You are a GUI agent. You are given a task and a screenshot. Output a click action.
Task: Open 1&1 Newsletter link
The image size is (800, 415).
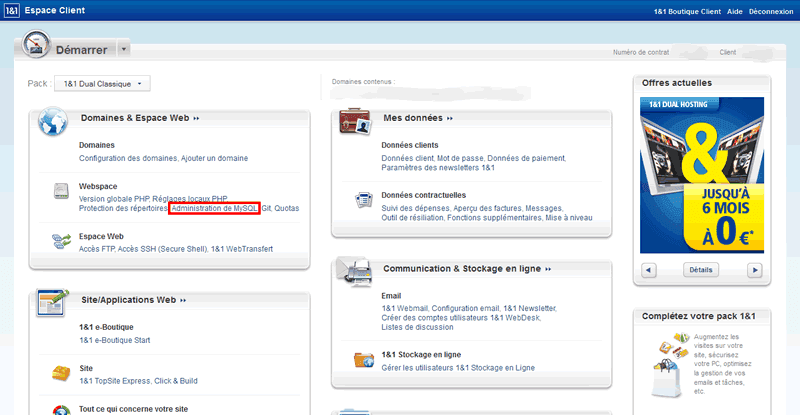tap(529, 308)
